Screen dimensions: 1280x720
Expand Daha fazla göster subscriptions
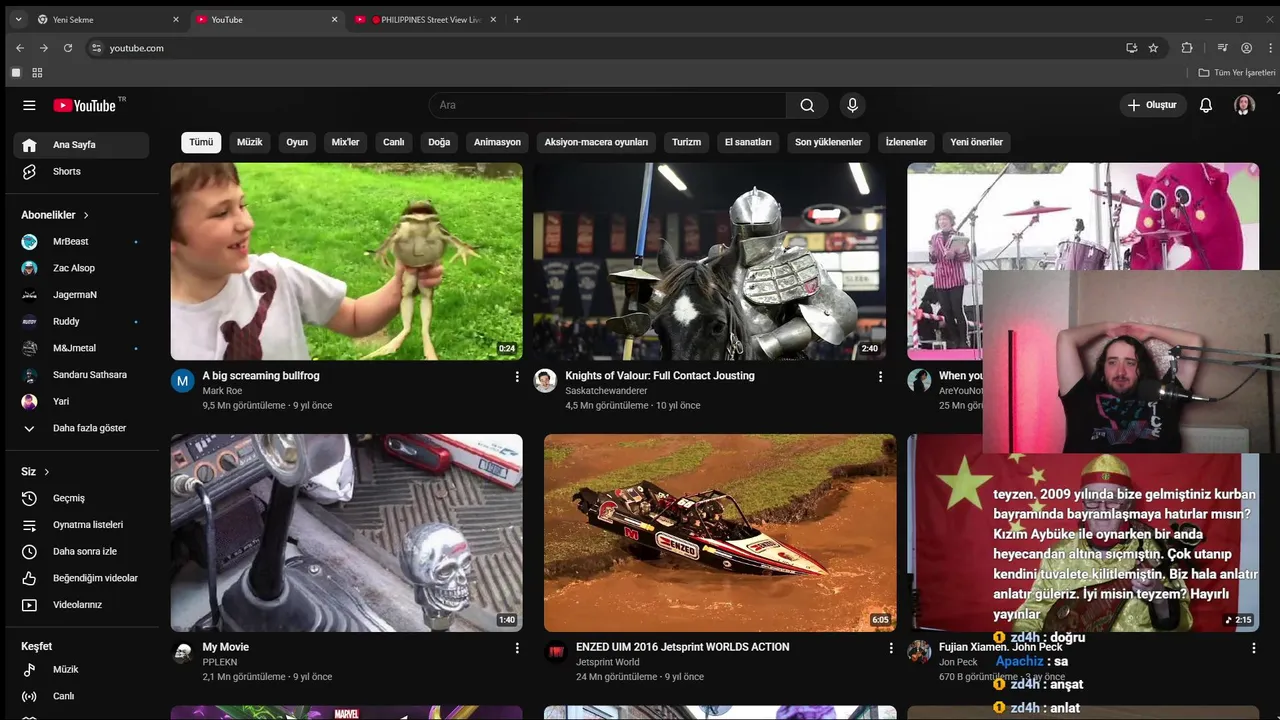[81, 428]
